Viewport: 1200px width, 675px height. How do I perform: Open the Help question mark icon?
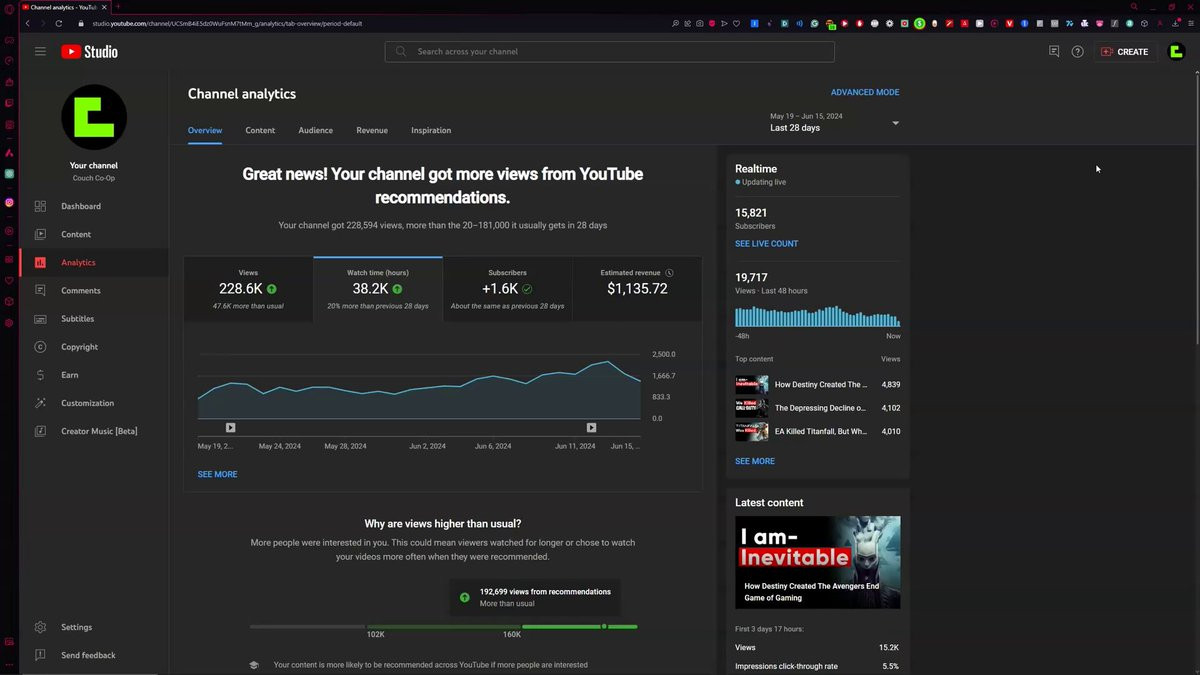click(x=1077, y=51)
